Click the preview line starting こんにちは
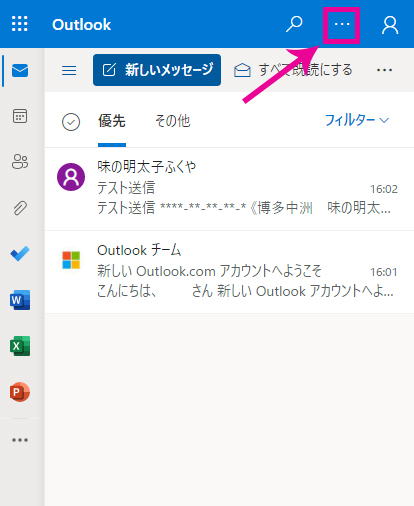414x506 pixels. coord(245,291)
